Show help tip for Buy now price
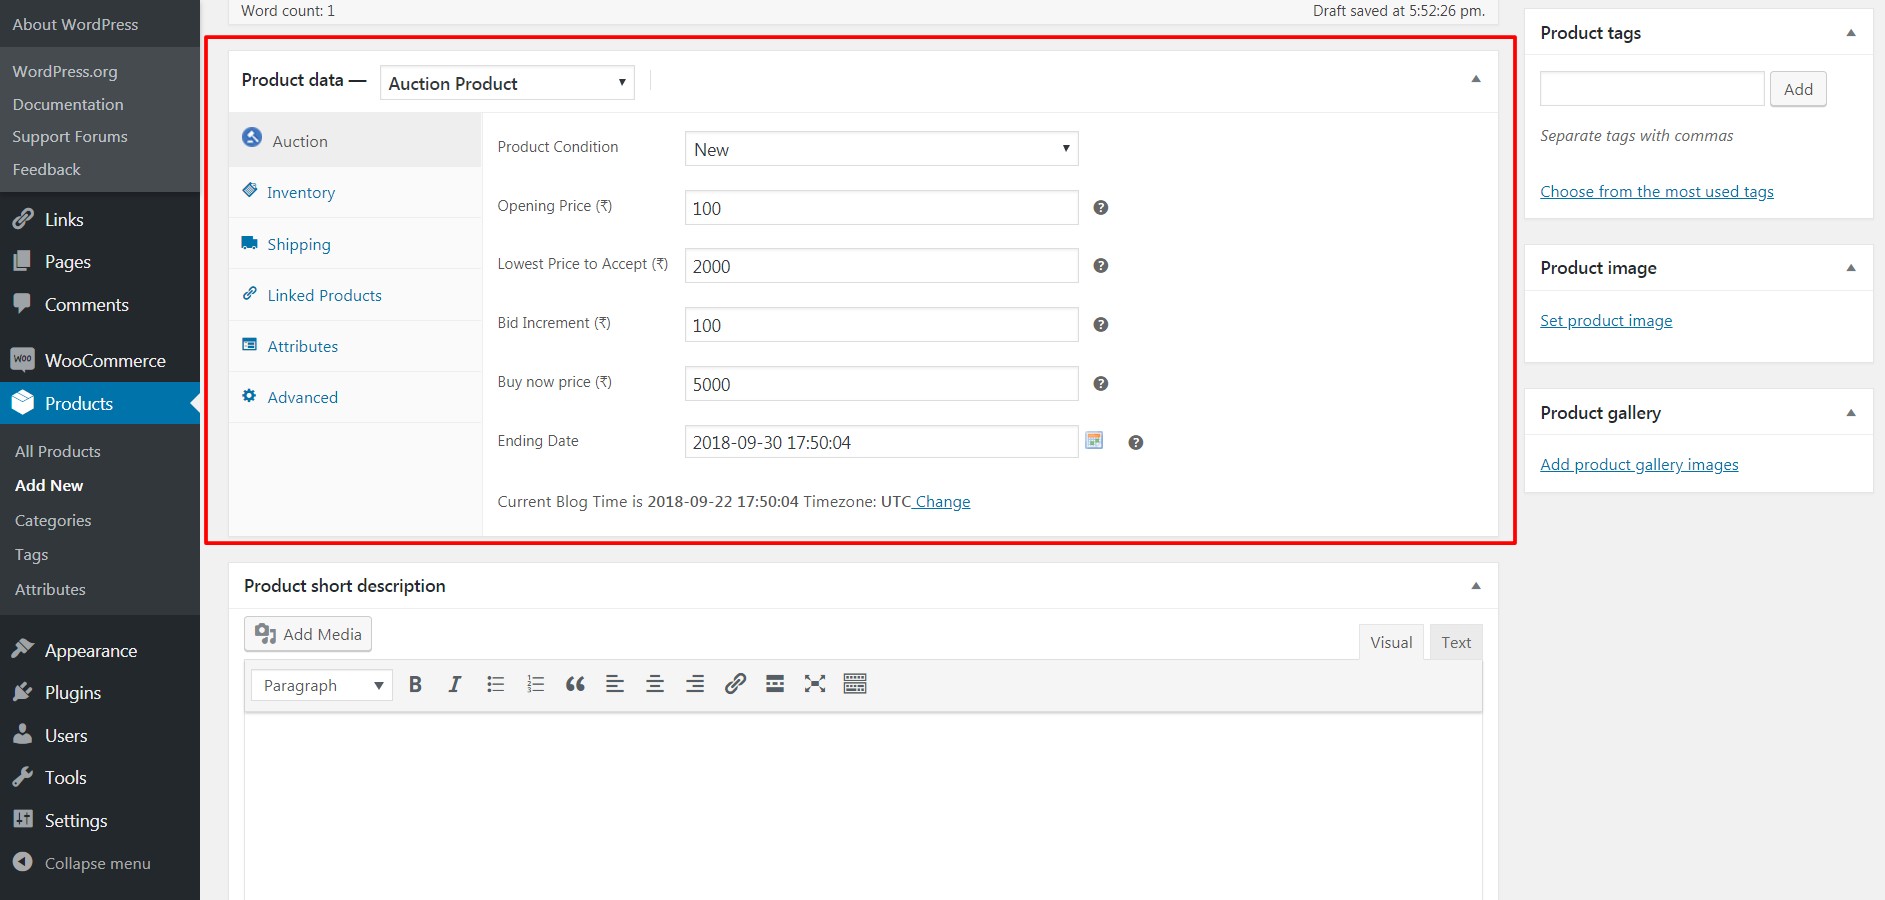Viewport: 1885px width, 900px height. coord(1100,383)
